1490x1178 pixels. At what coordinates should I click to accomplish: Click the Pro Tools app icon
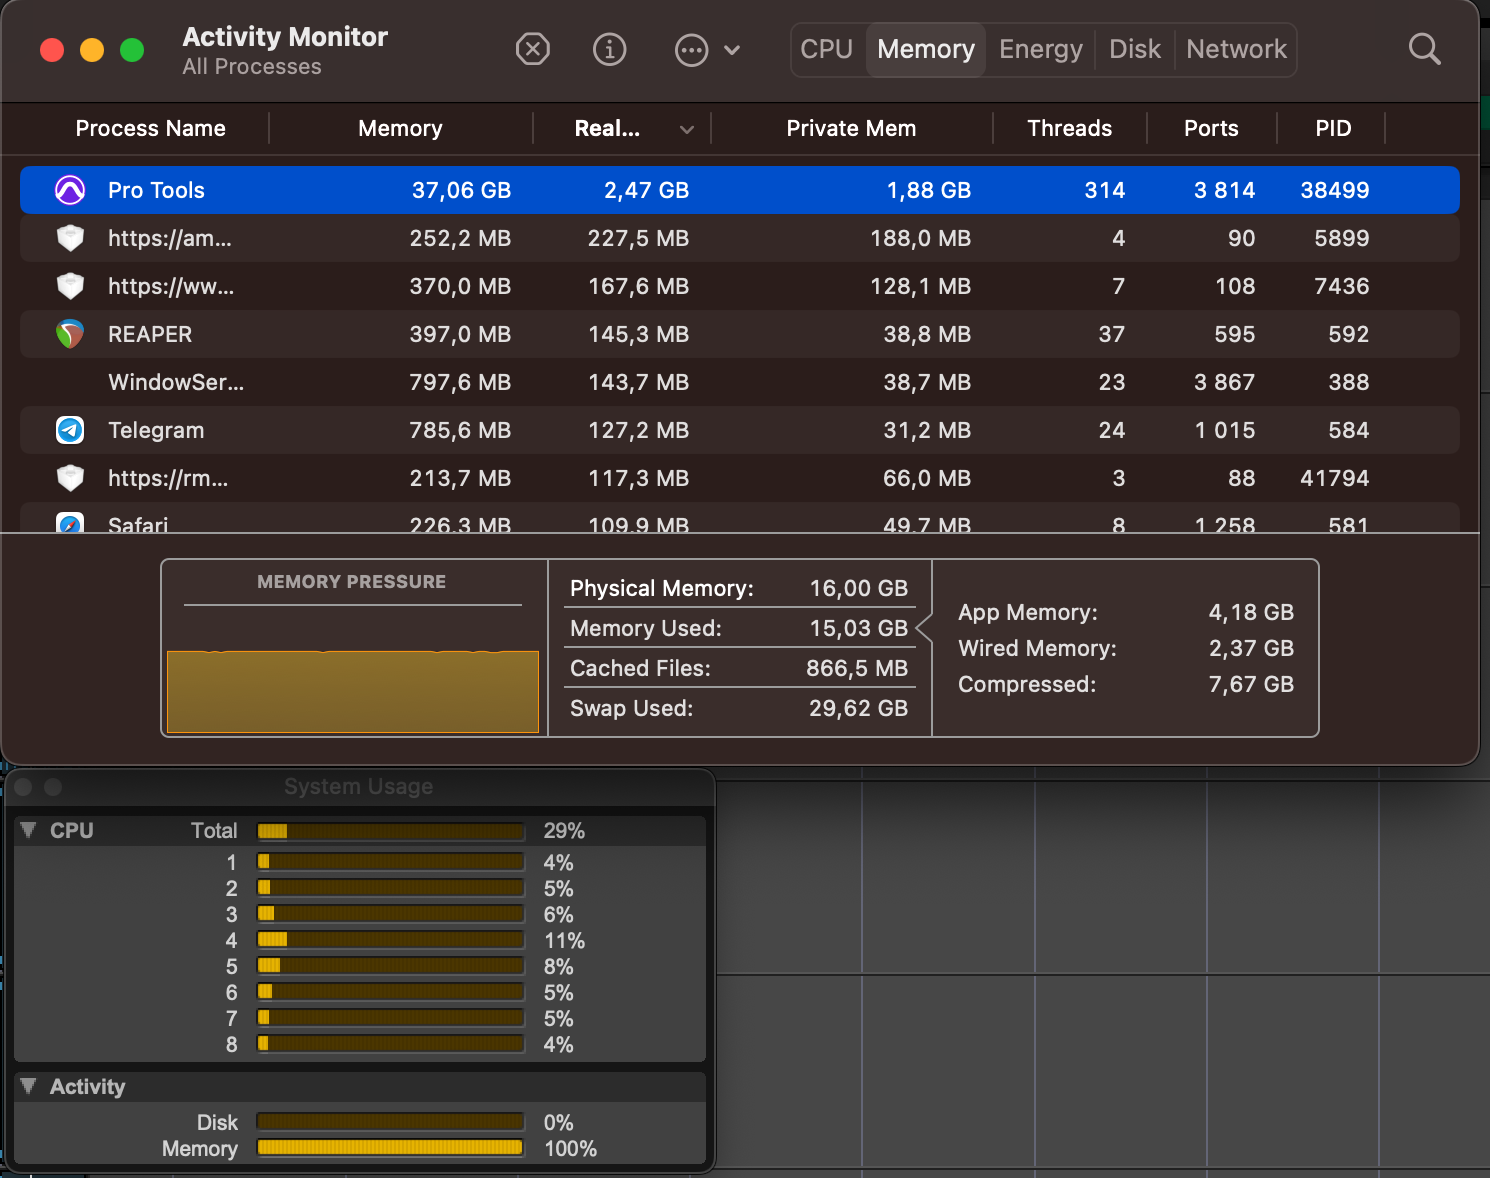(70, 190)
